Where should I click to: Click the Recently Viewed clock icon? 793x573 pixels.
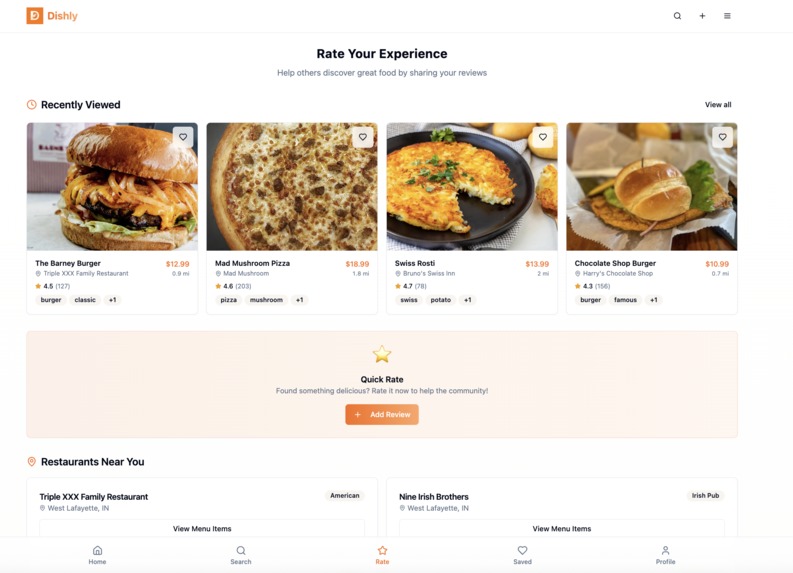[x=31, y=105]
